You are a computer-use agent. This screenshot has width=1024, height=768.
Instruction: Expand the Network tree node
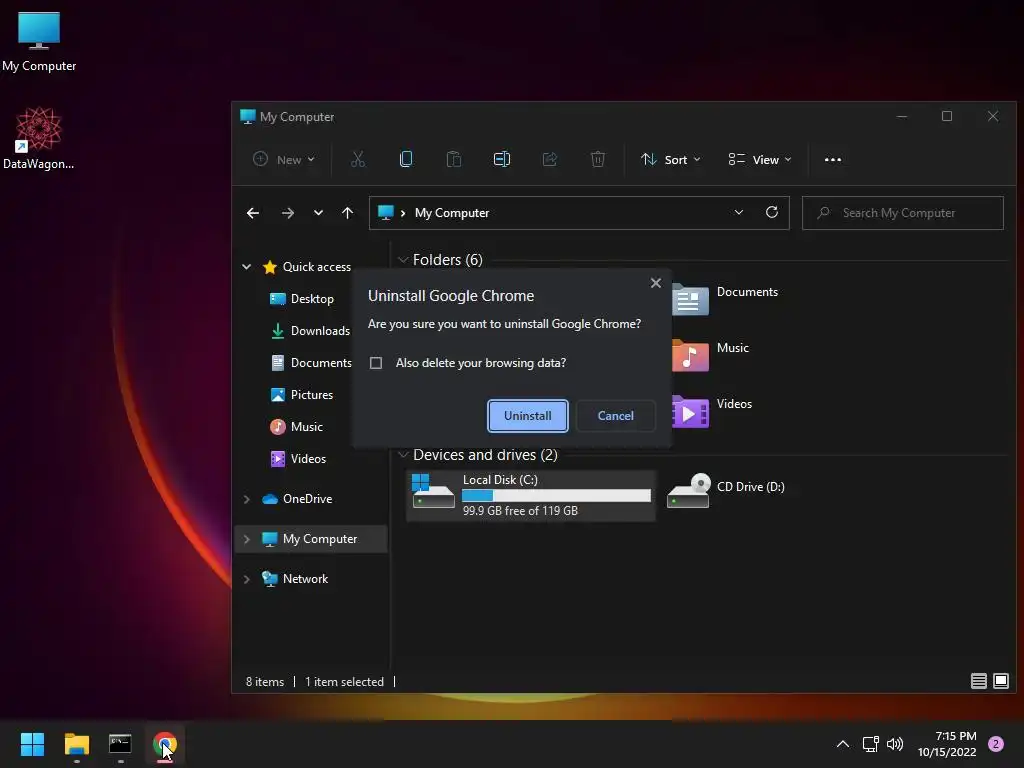(x=247, y=579)
